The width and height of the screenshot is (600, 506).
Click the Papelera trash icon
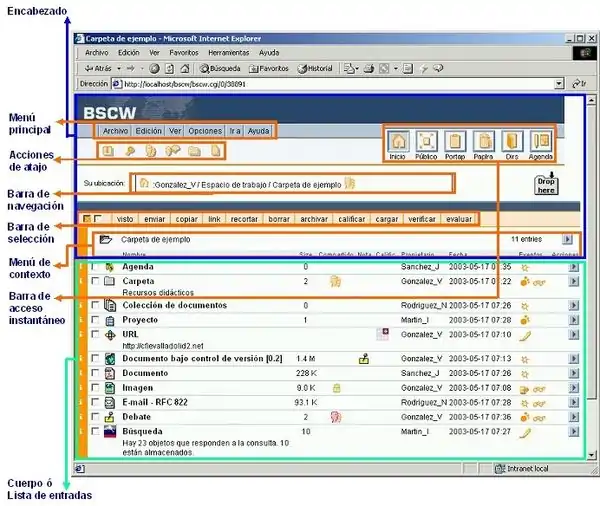(x=484, y=140)
